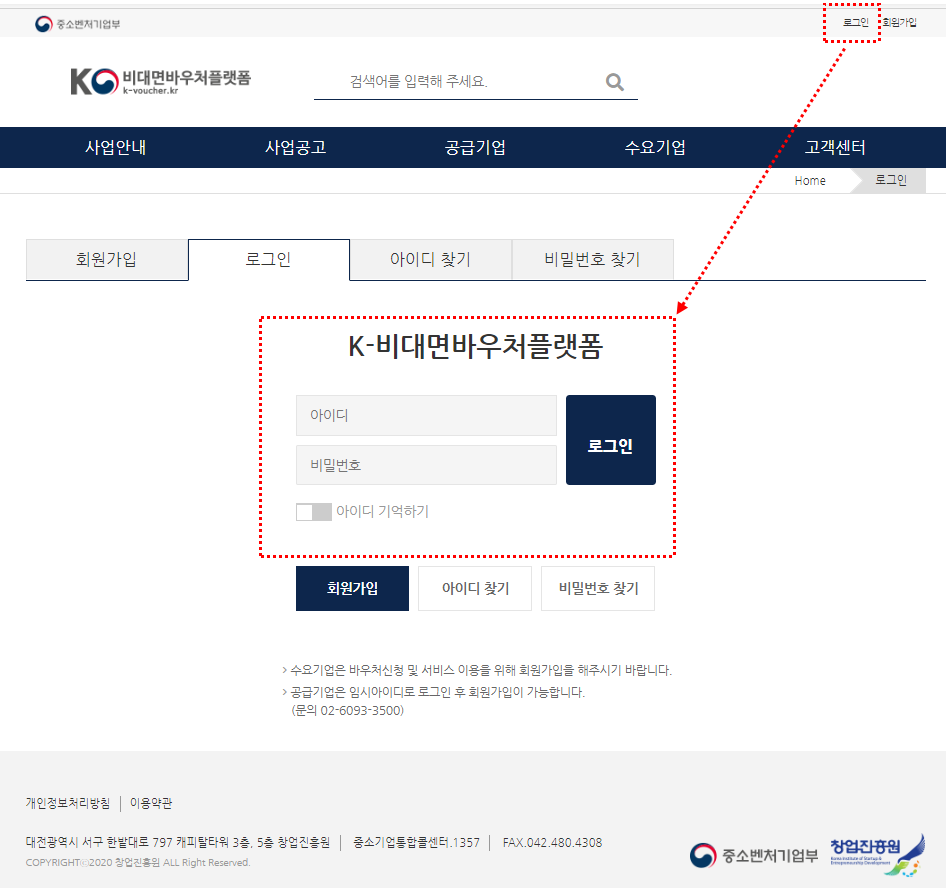Viewport: 946px width, 888px height.
Task: Switch to the 비밀번호 찾기 tab
Action: (592, 259)
